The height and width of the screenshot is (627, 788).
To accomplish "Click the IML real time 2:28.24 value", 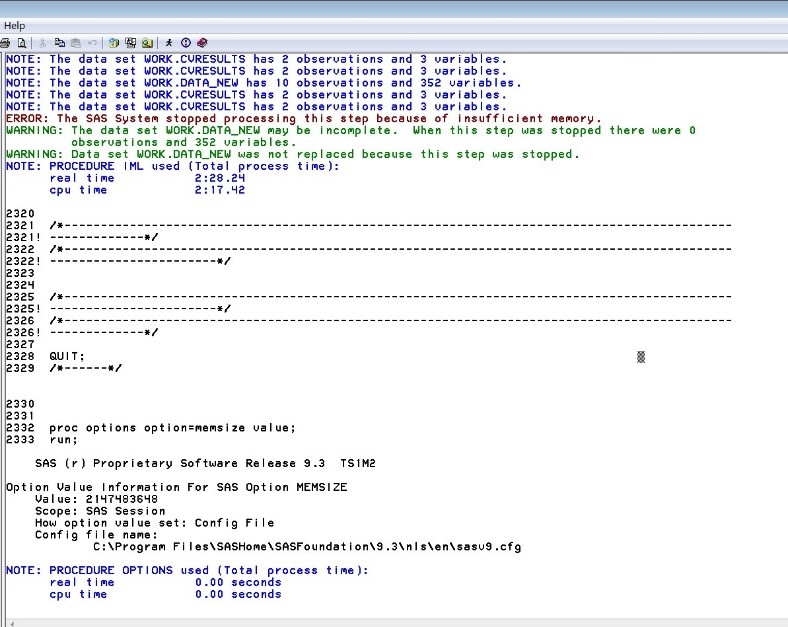I will pos(220,178).
